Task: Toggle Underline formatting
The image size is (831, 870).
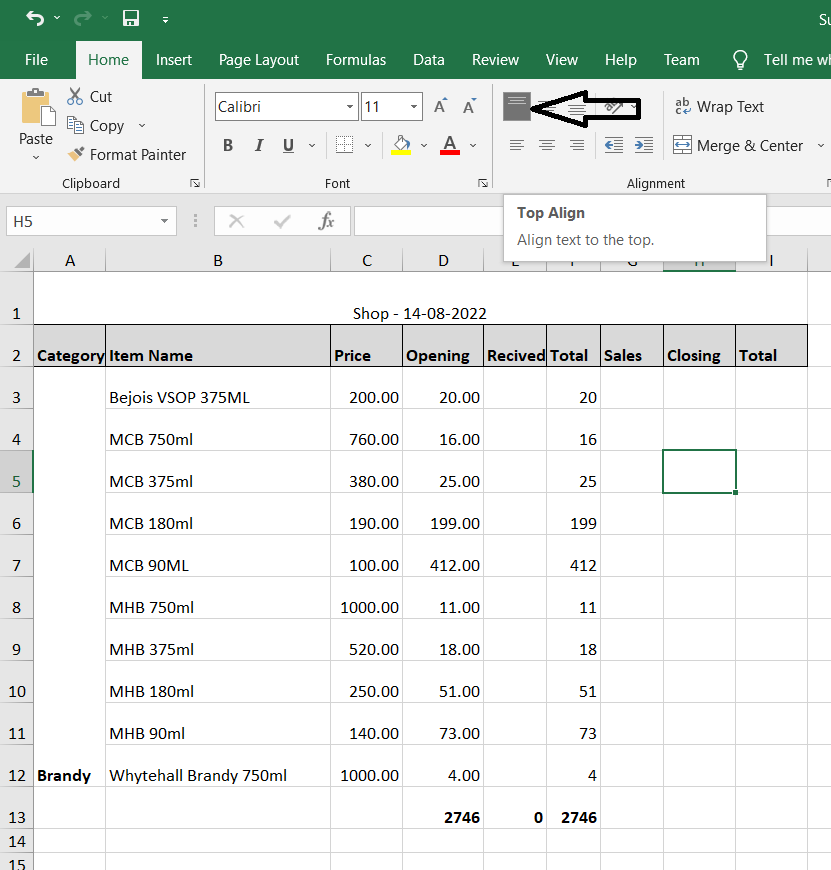Action: tap(288, 145)
